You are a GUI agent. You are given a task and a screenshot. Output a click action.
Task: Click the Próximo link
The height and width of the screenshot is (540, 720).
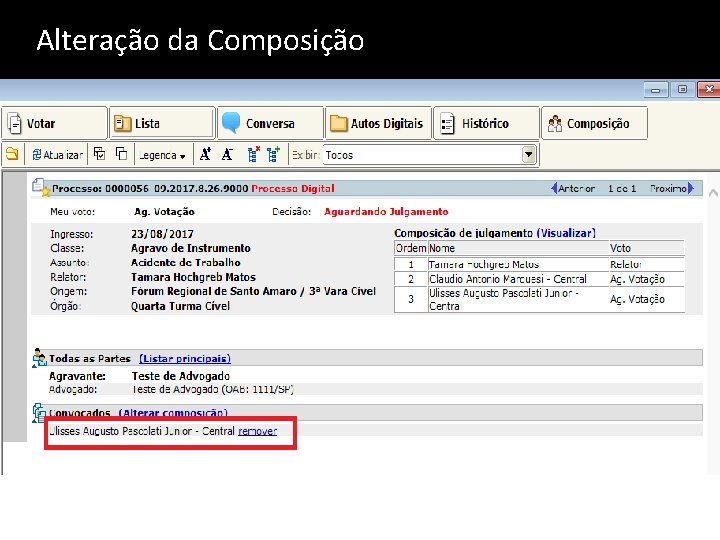(669, 189)
